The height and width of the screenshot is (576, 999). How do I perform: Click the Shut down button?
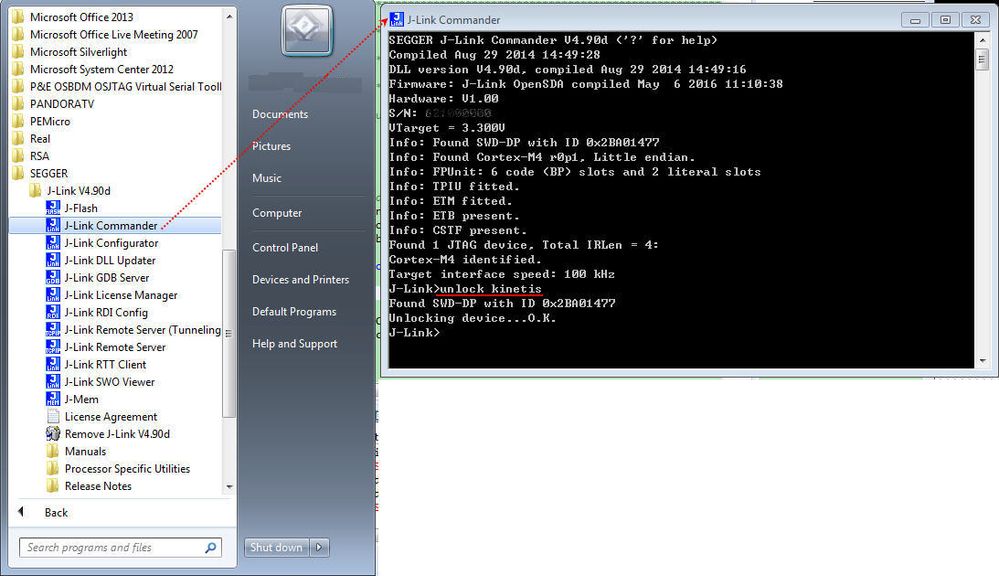(x=276, y=547)
